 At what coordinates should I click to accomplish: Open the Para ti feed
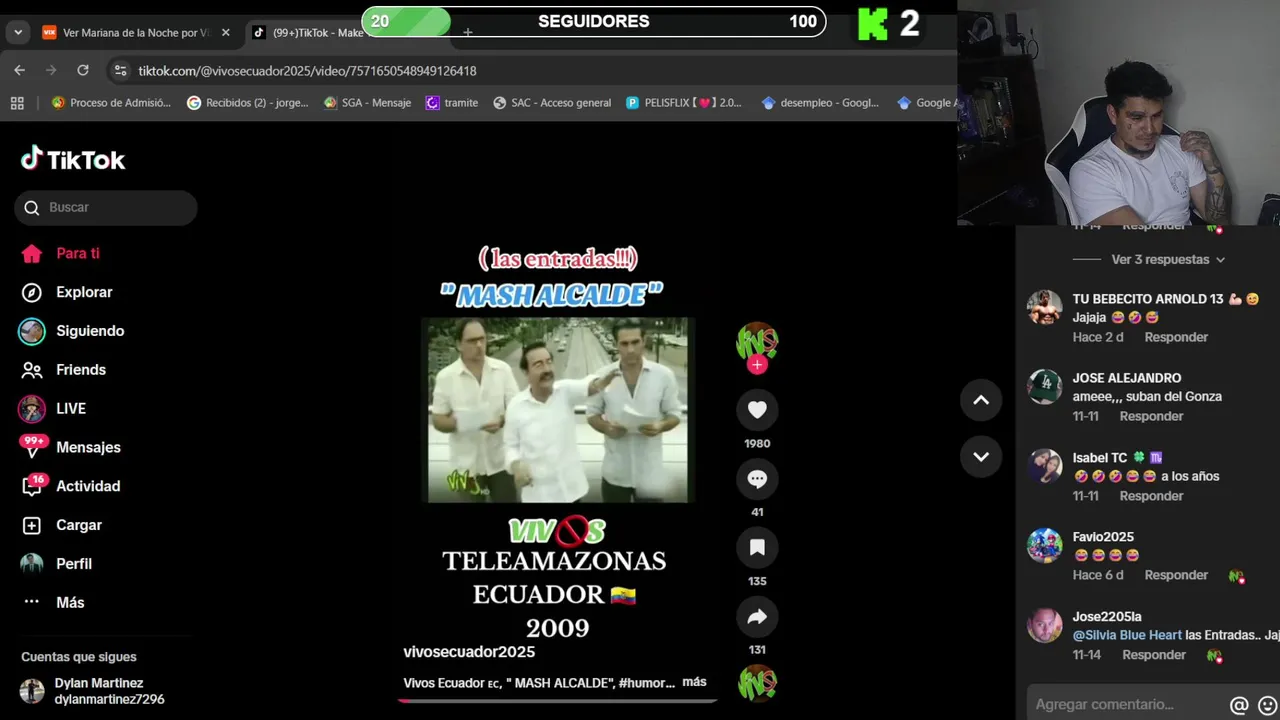[60, 254]
